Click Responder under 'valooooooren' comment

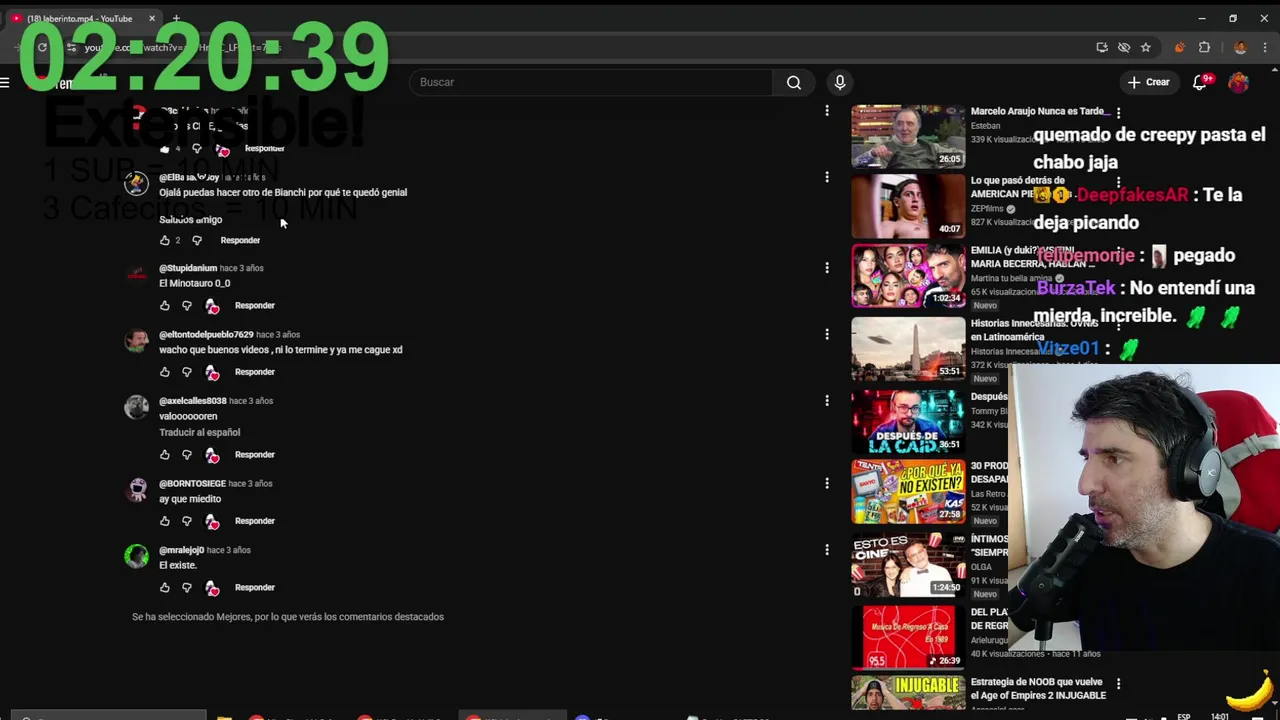coord(254,455)
